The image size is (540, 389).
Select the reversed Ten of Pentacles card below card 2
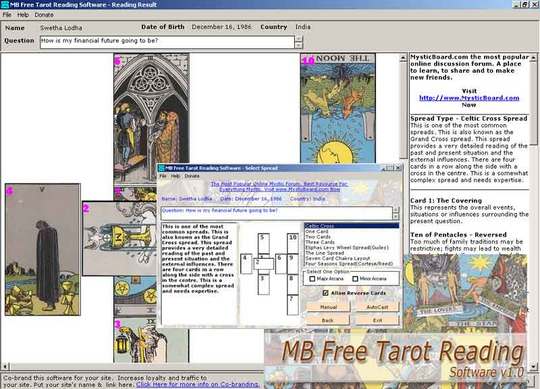point(135,296)
